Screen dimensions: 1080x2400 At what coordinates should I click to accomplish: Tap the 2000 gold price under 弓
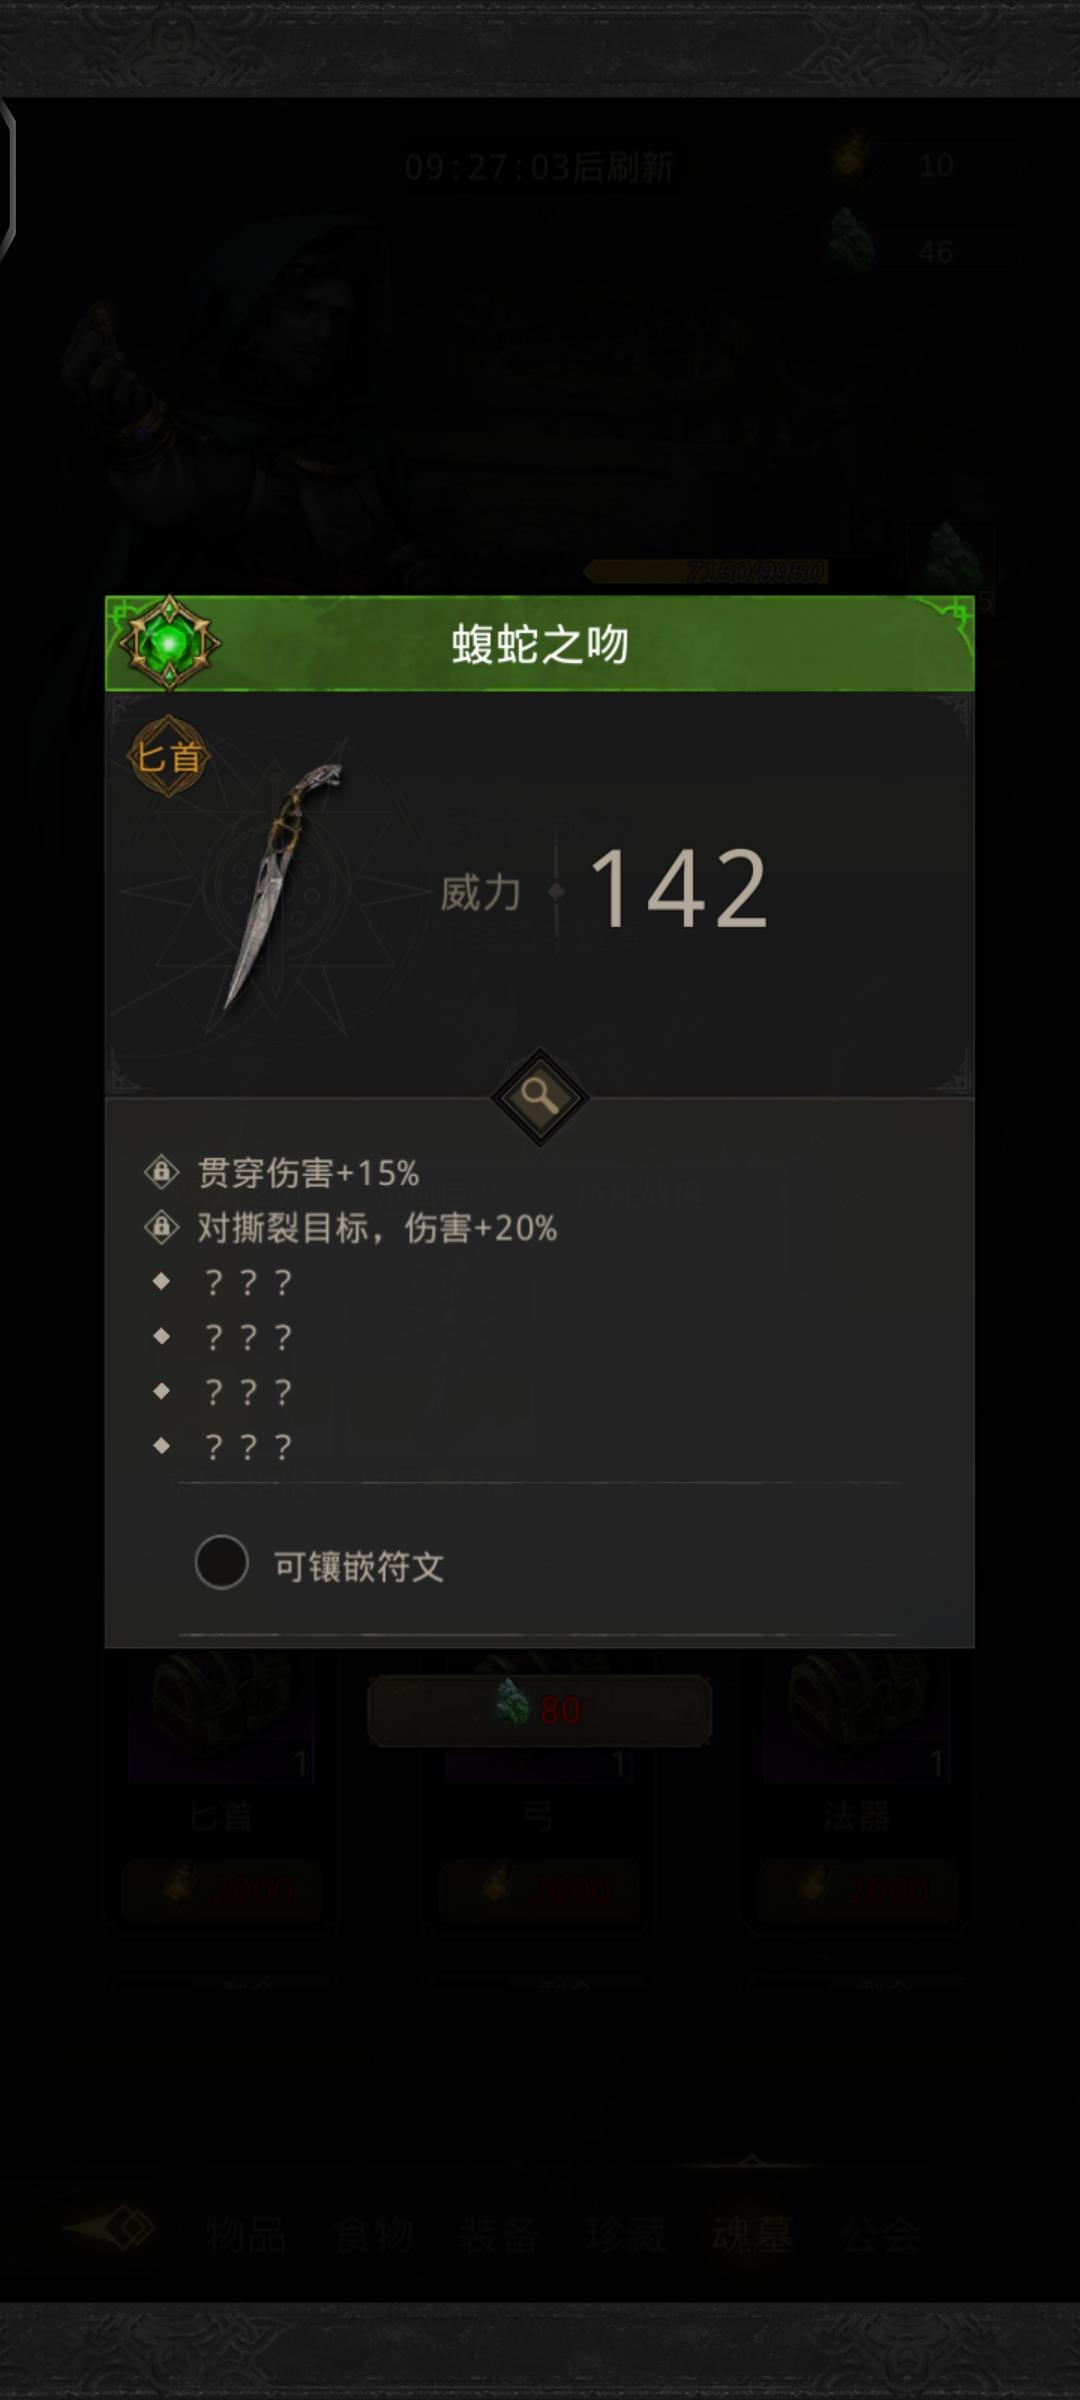pos(540,1889)
